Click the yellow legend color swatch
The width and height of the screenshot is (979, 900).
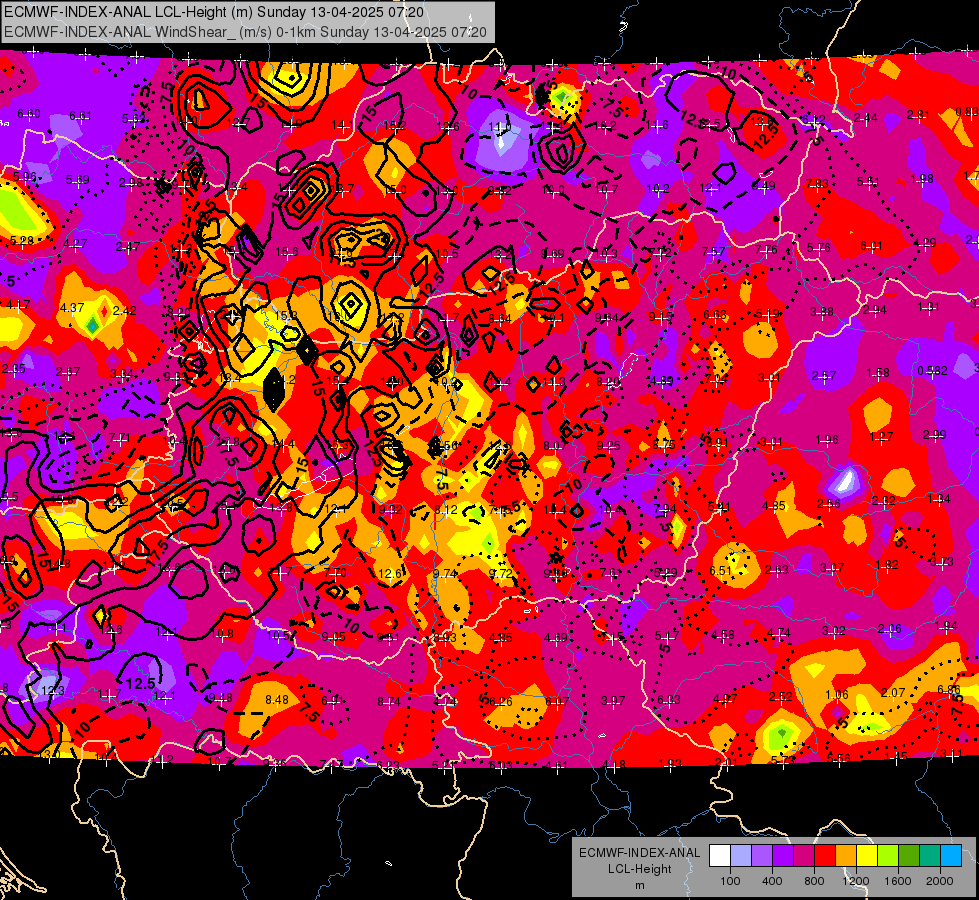tap(867, 856)
